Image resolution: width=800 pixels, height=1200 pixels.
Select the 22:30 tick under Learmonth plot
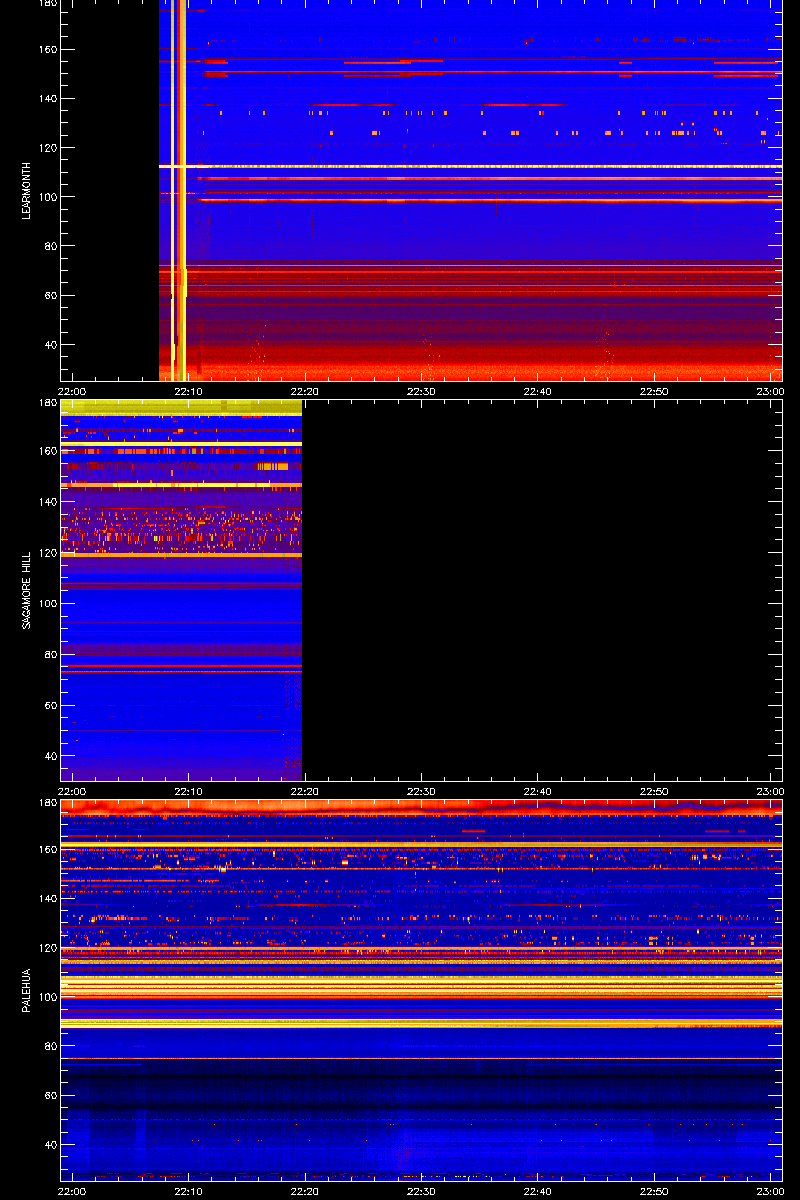(421, 391)
